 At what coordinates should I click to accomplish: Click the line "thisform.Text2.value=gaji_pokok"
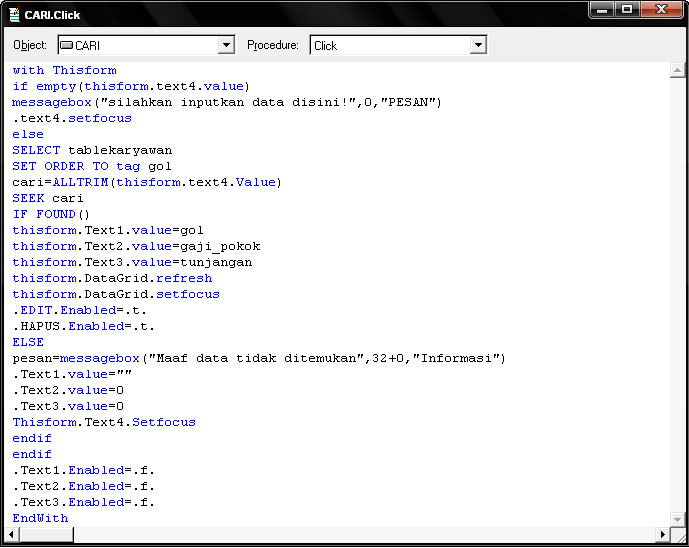136,246
